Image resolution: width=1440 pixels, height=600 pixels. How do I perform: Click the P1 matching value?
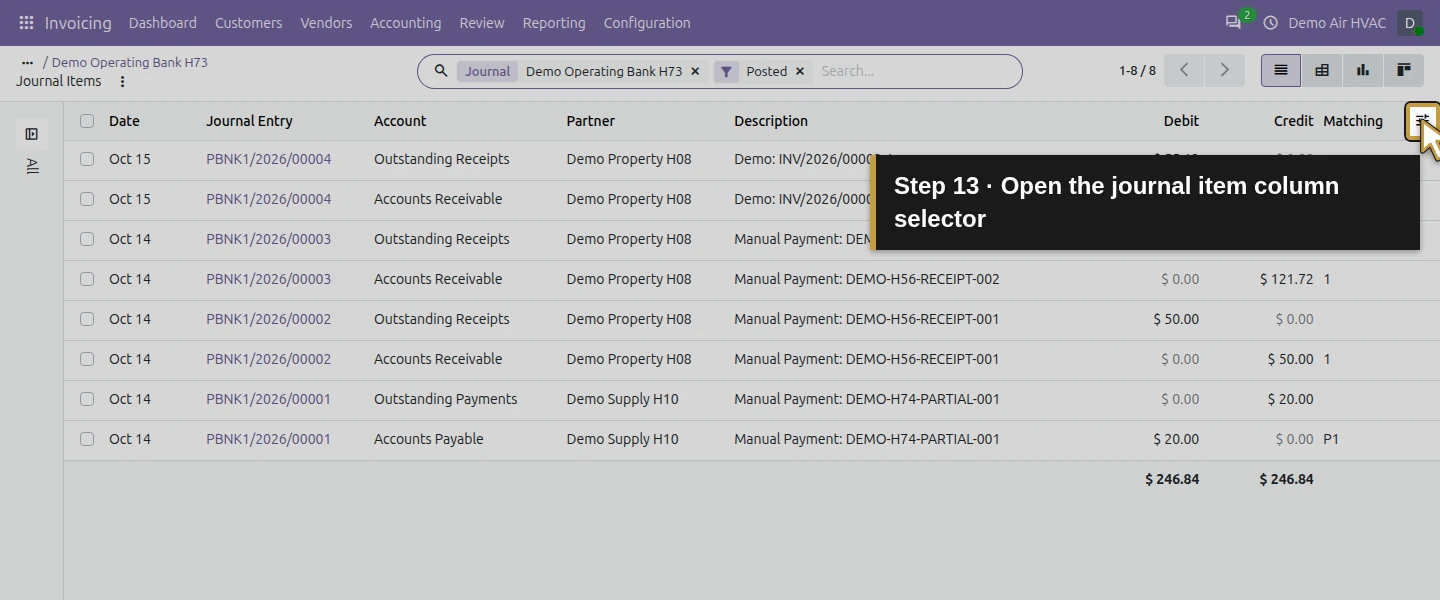click(x=1331, y=439)
